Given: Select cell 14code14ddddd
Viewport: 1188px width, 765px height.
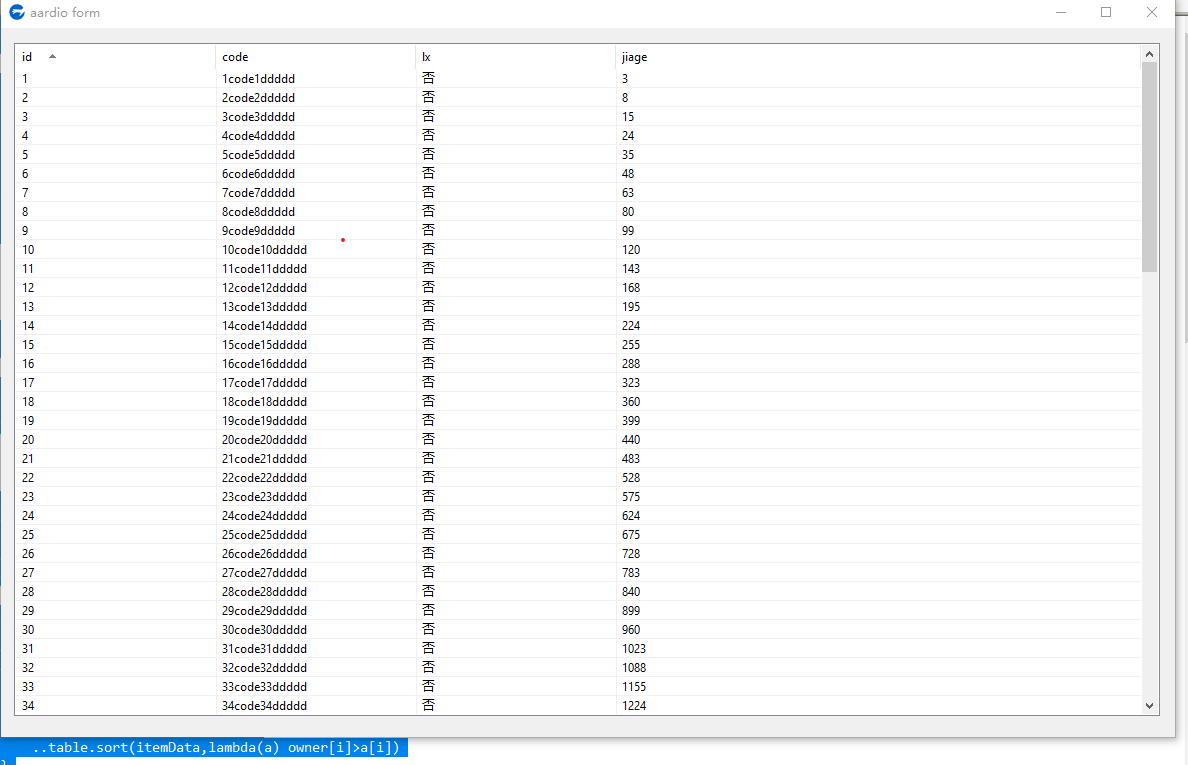Looking at the screenshot, I should (x=264, y=326).
